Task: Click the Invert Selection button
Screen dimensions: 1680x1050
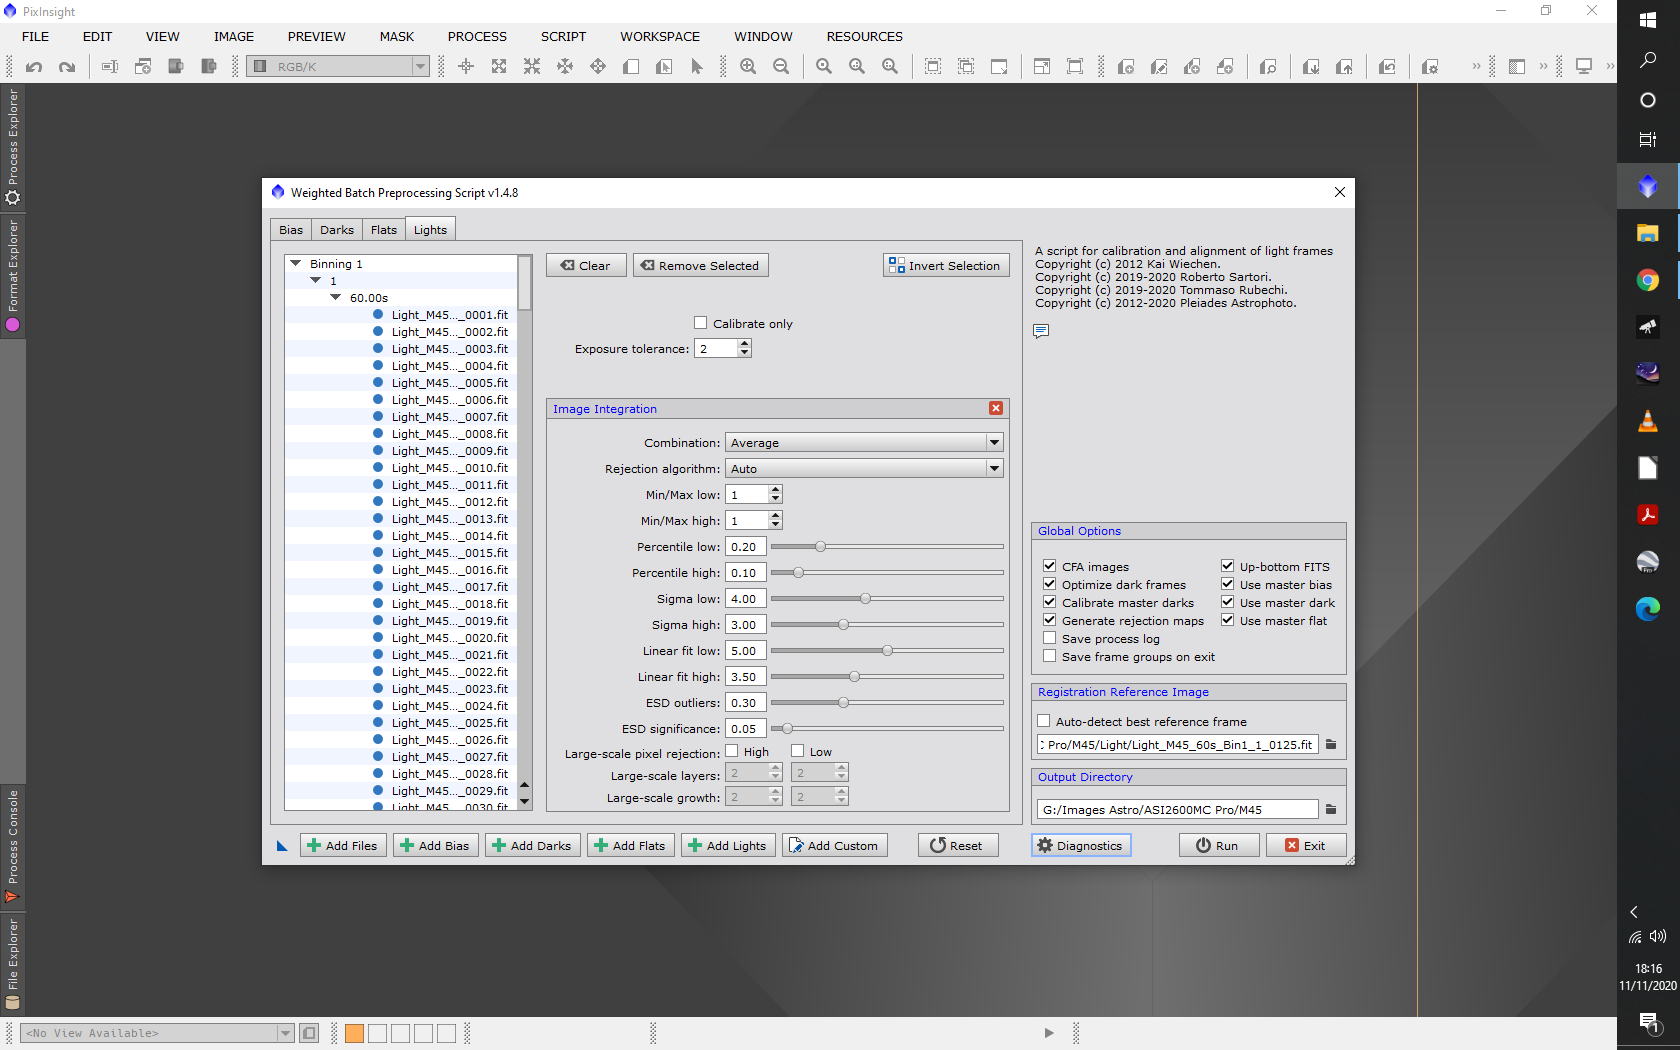Action: [945, 264]
